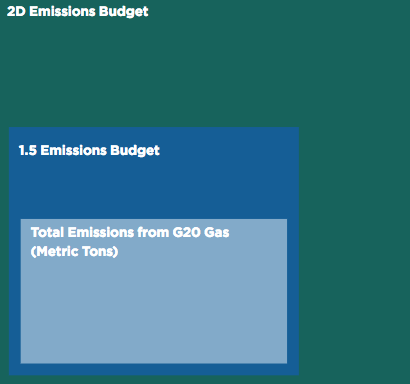The image size is (410, 384).
Task: Click the word "Budget" in the 1.5 label
Action: [x=135, y=151]
